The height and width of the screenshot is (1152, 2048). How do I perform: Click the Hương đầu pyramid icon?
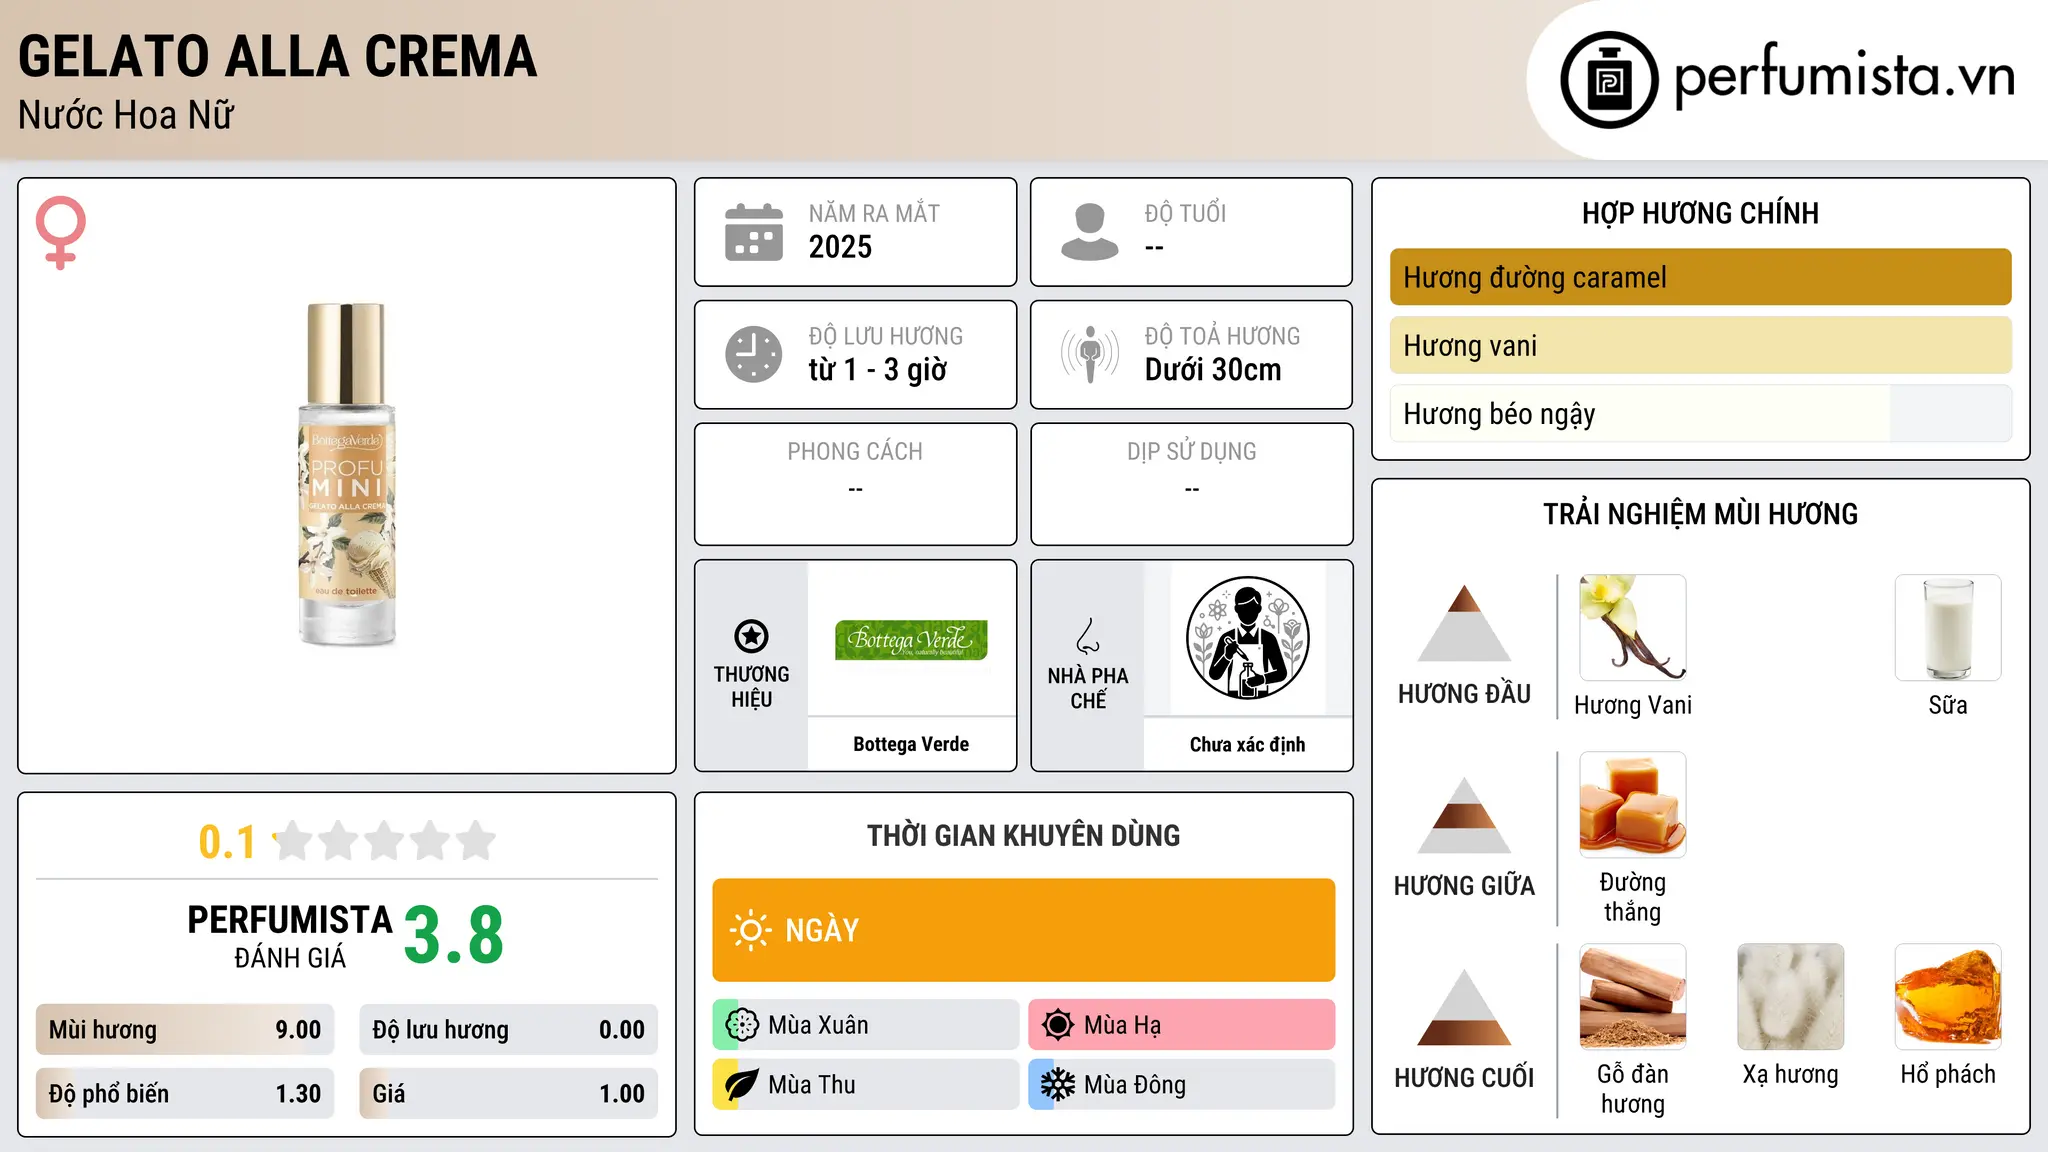[x=1464, y=623]
